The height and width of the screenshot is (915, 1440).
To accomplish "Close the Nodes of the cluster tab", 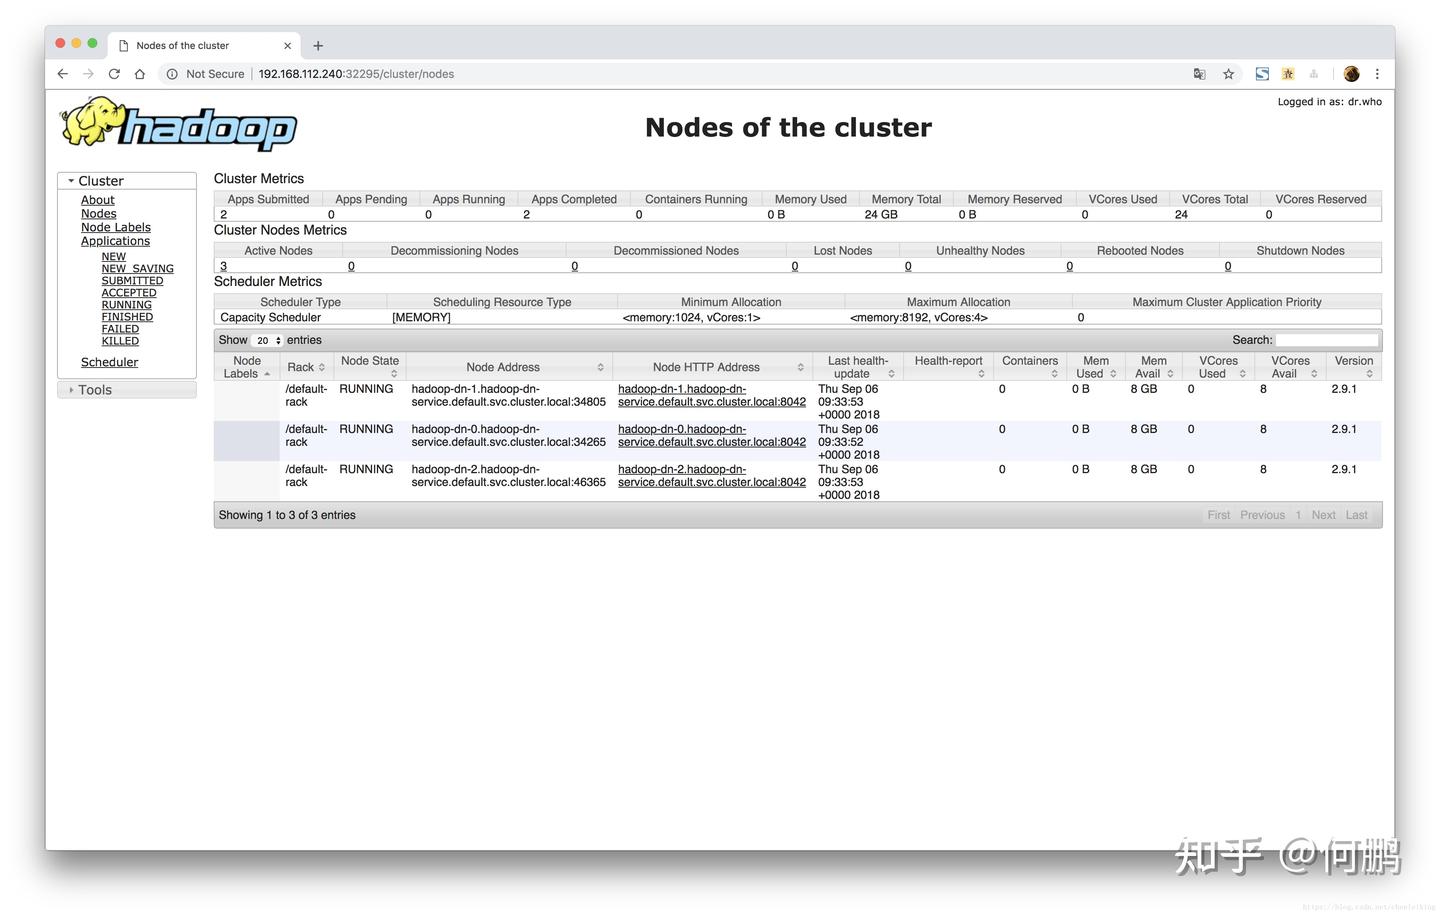I will coord(288,45).
